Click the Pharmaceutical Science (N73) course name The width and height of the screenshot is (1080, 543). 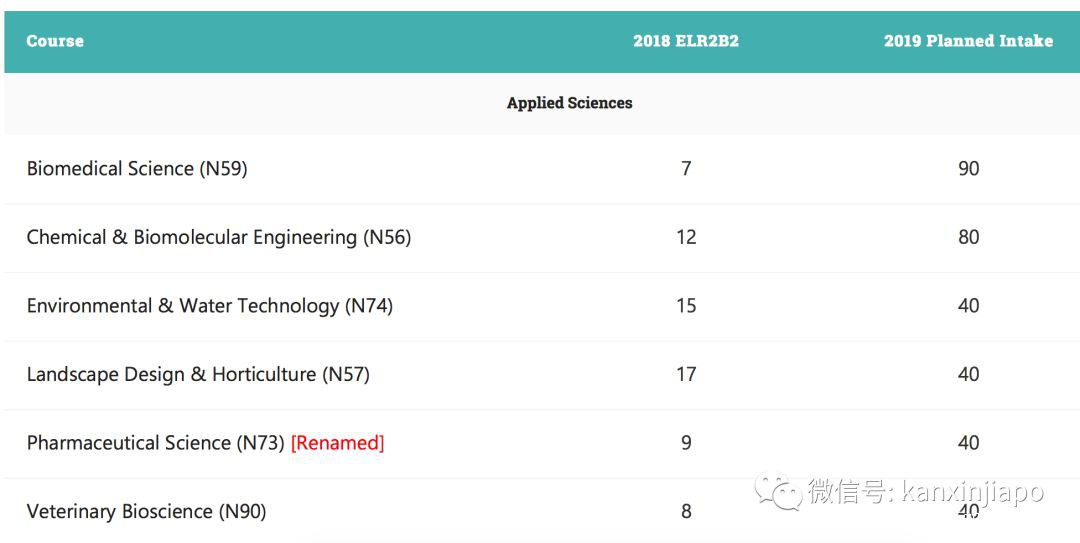coord(156,443)
